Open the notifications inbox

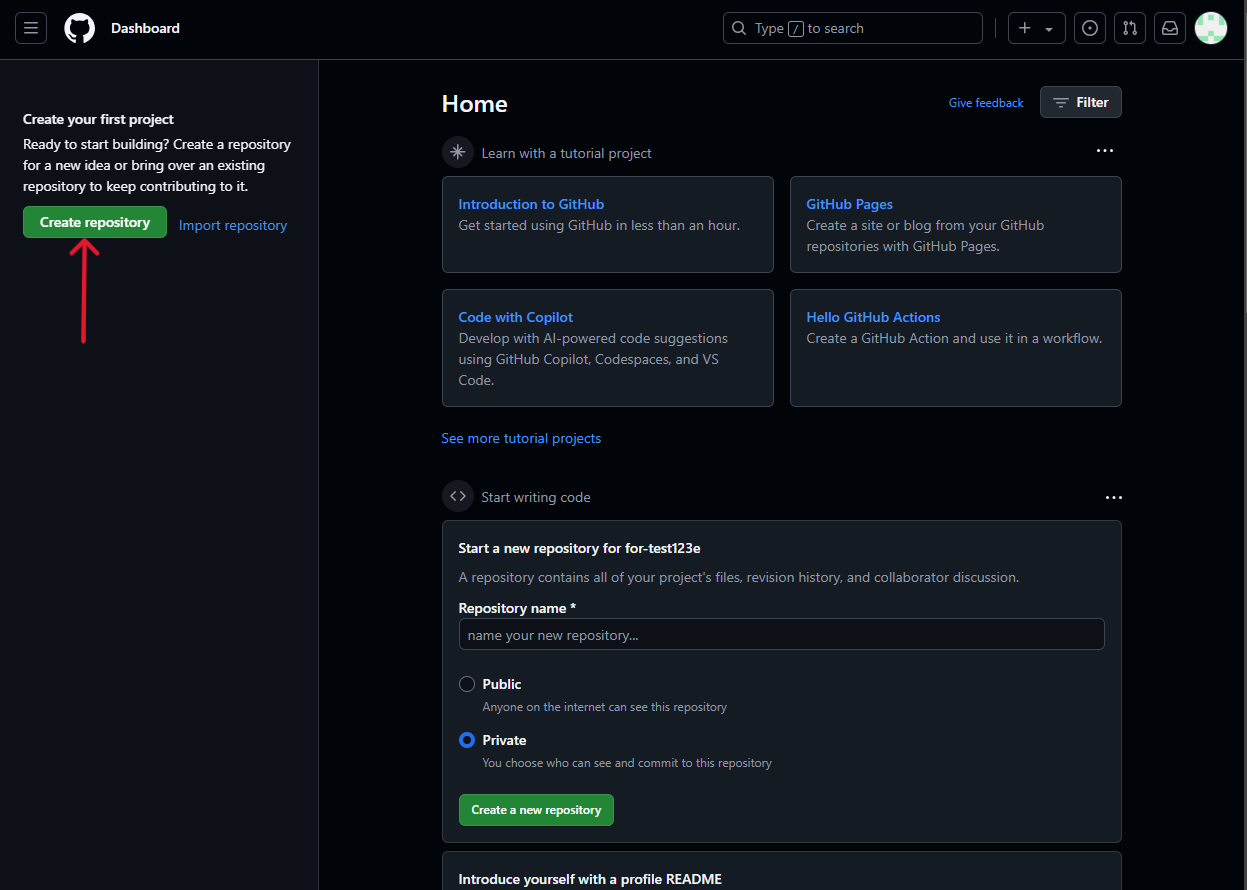pos(1169,28)
